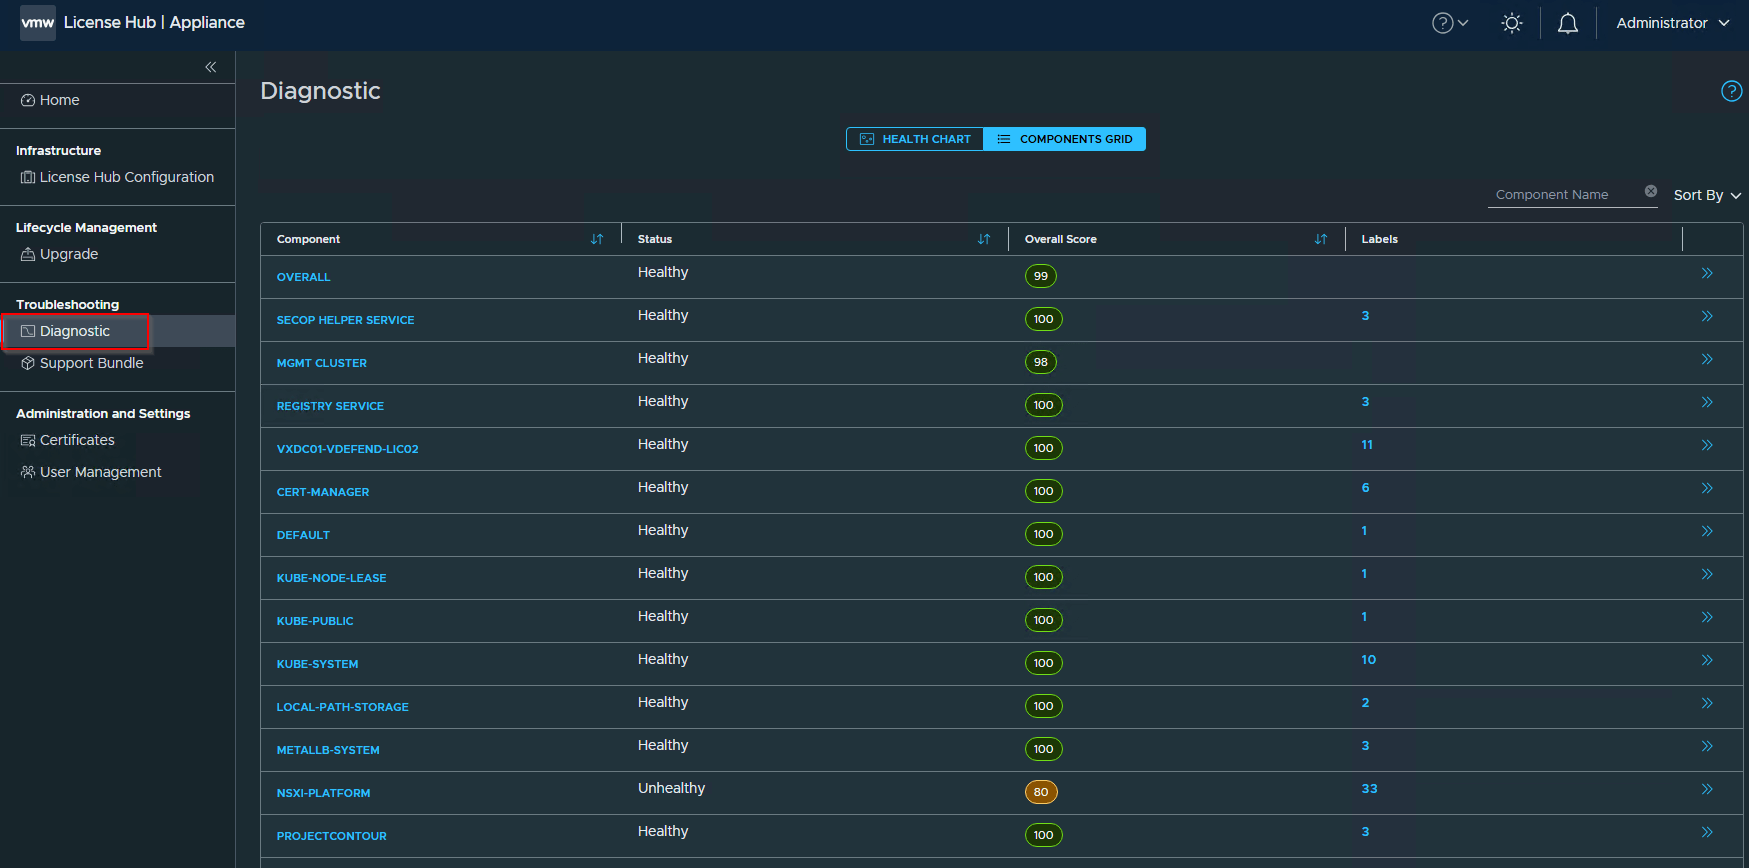Click the VMware logo icon

click(x=38, y=22)
